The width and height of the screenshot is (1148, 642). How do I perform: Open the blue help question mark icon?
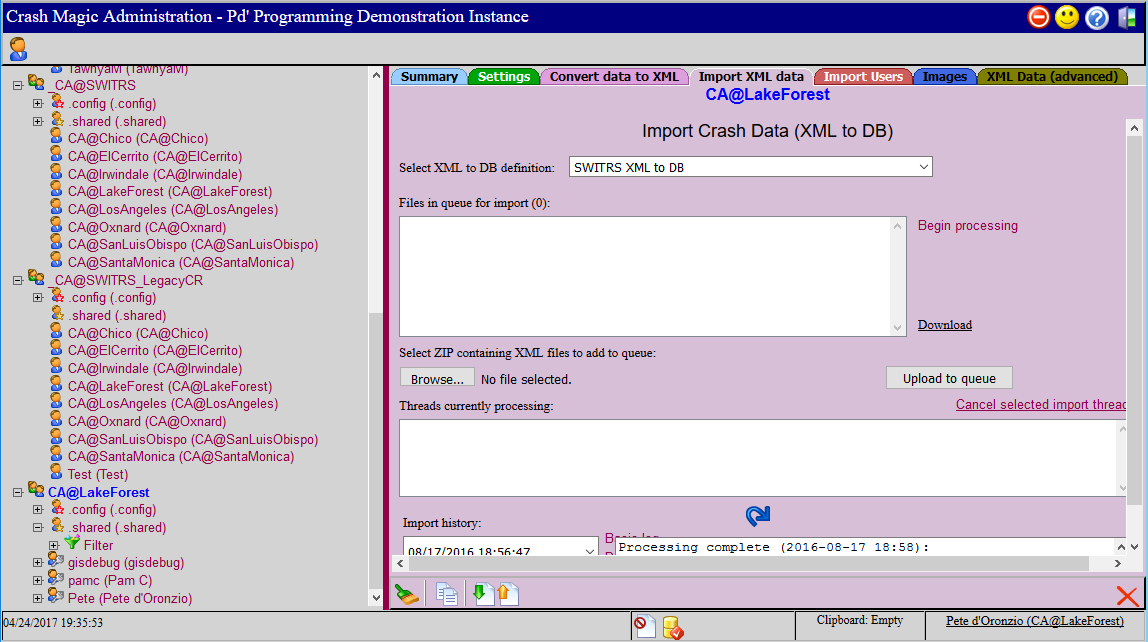(x=1097, y=18)
